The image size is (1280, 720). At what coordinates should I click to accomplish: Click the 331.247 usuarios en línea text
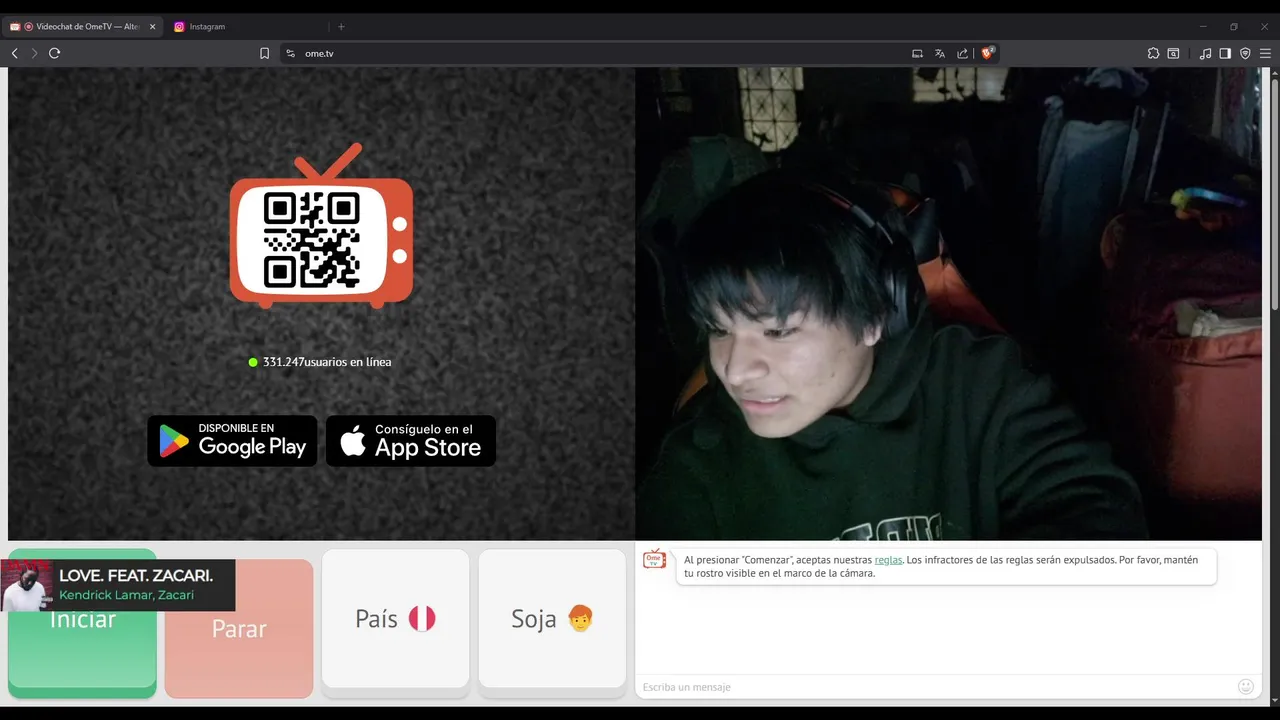(327, 362)
